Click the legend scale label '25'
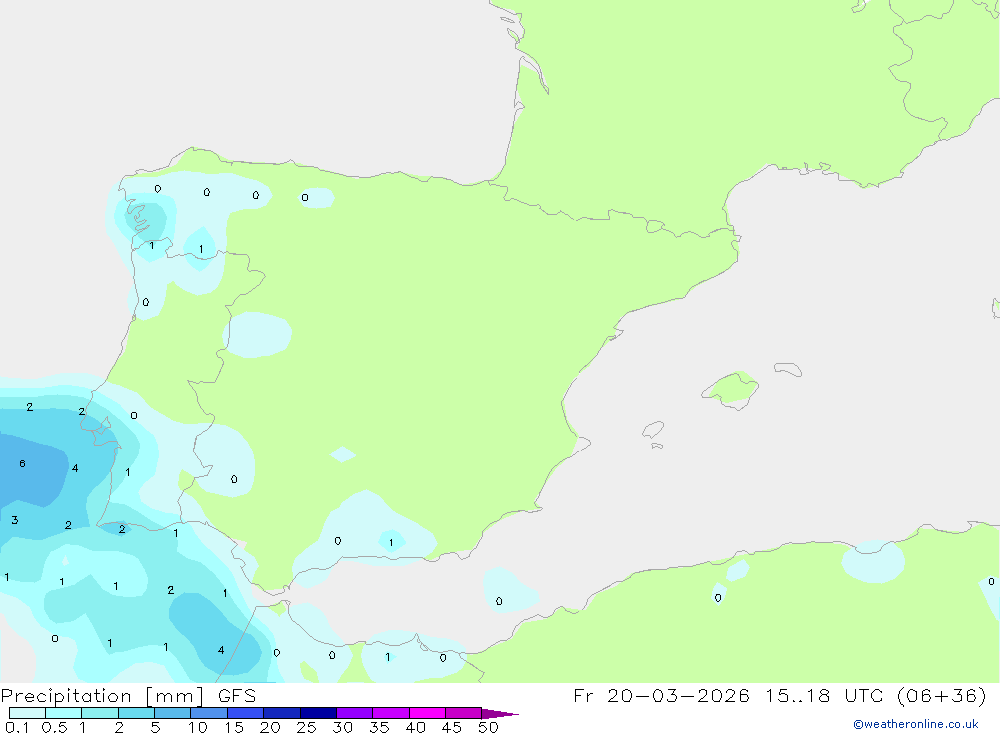Image resolution: width=1000 pixels, height=733 pixels. 306,727
